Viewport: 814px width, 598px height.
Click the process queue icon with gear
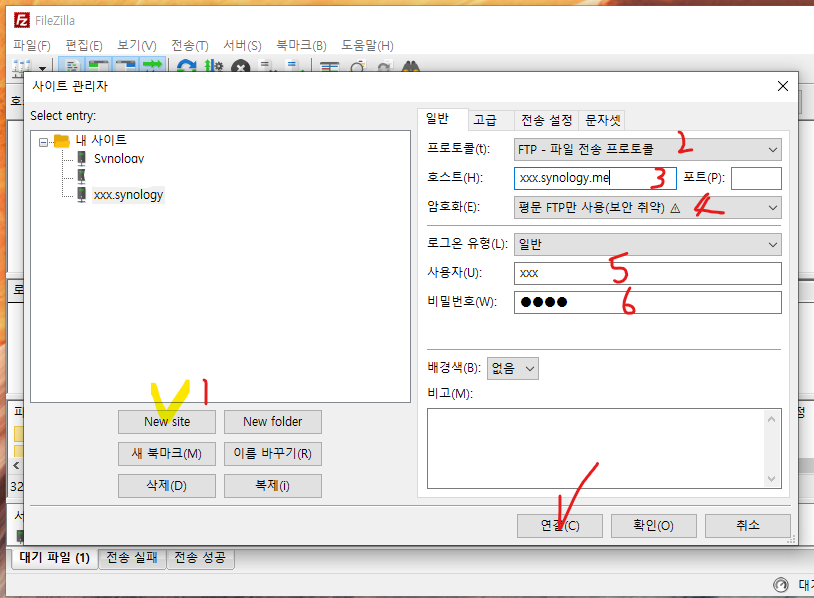tap(213, 66)
